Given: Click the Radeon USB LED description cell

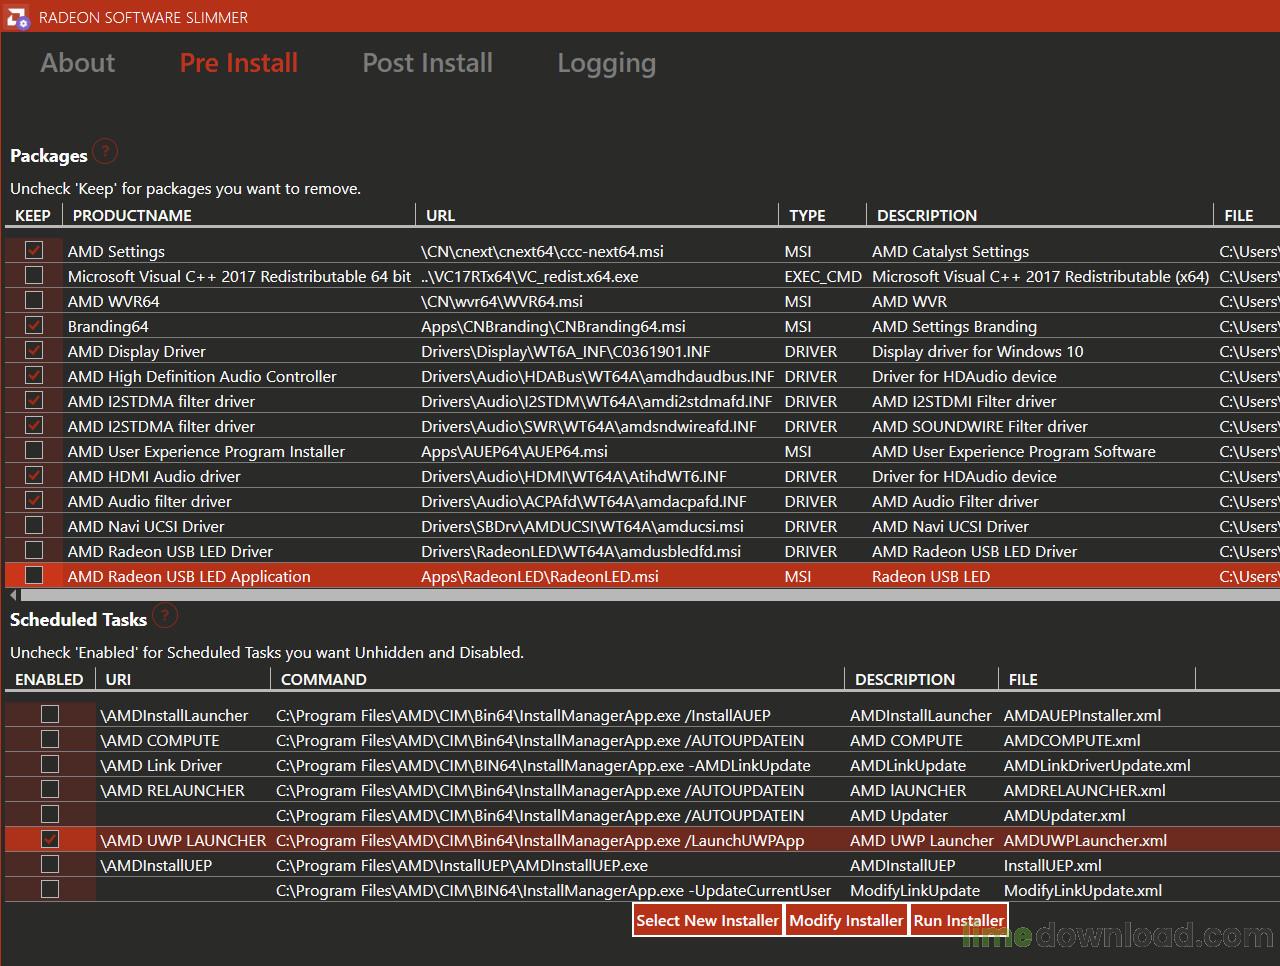Looking at the screenshot, I should coord(930,576).
